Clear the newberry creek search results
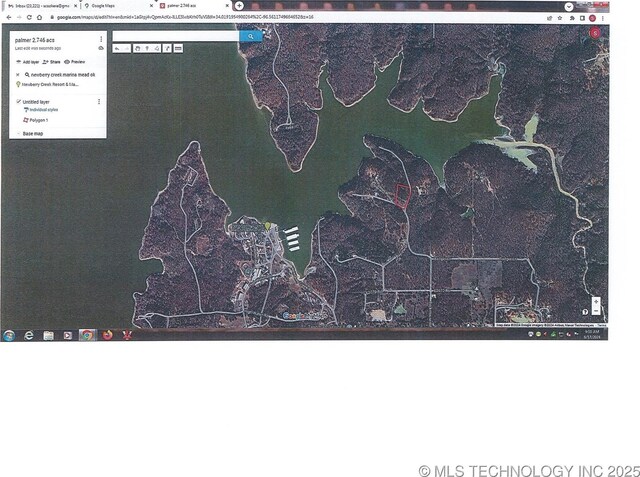640x477 pixels. 18,75
